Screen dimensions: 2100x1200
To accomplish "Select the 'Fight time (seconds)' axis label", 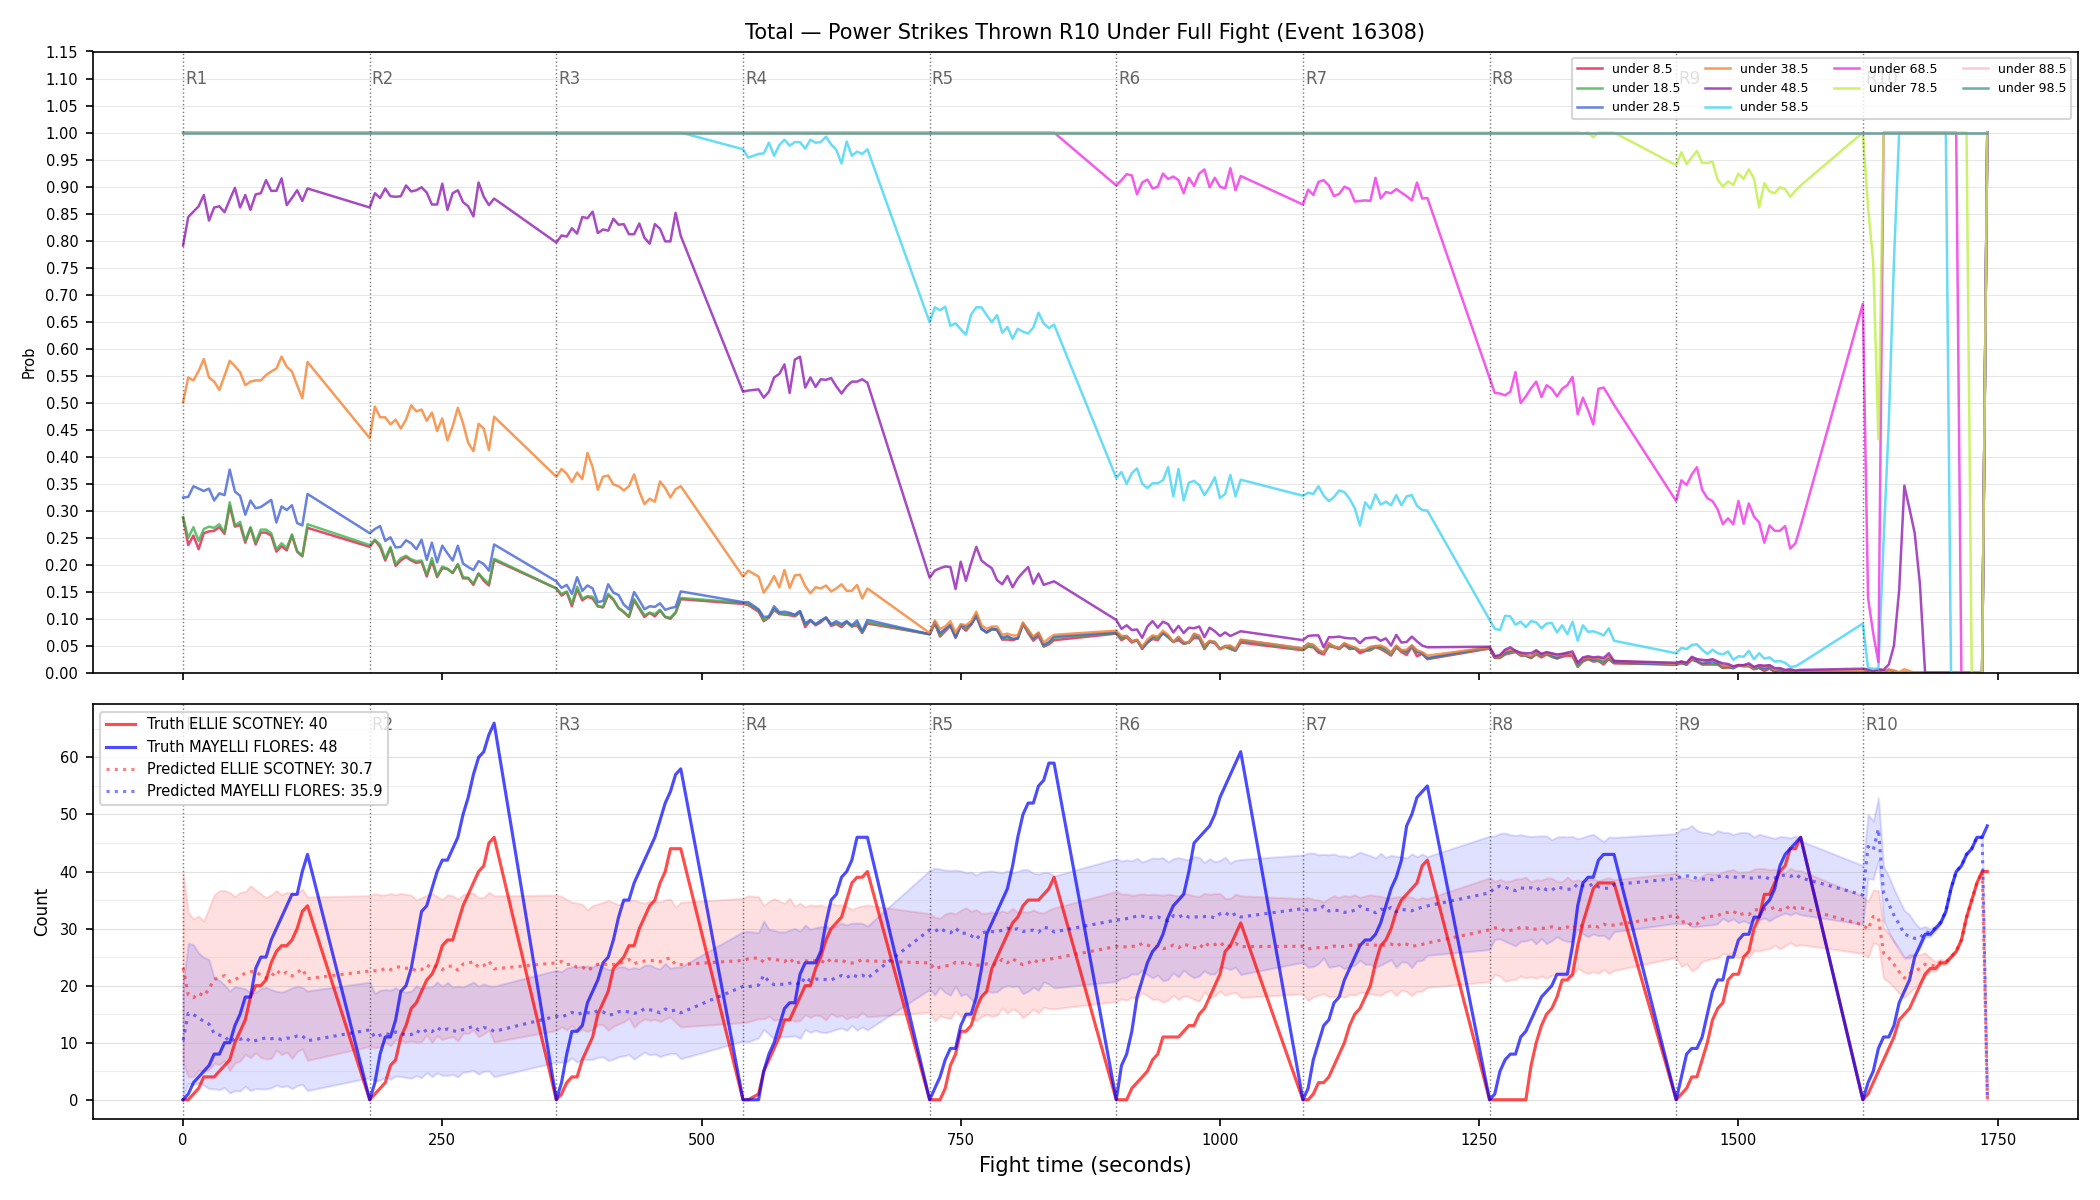I will point(1085,1165).
